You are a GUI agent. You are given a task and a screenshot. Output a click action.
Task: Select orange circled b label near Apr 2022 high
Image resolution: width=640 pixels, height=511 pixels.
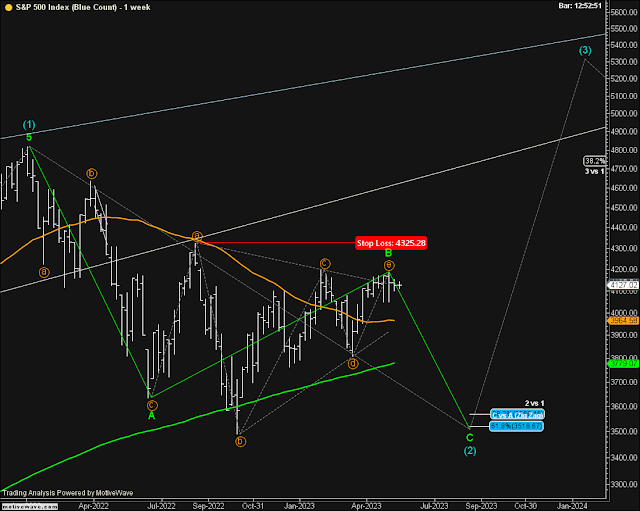tap(92, 174)
